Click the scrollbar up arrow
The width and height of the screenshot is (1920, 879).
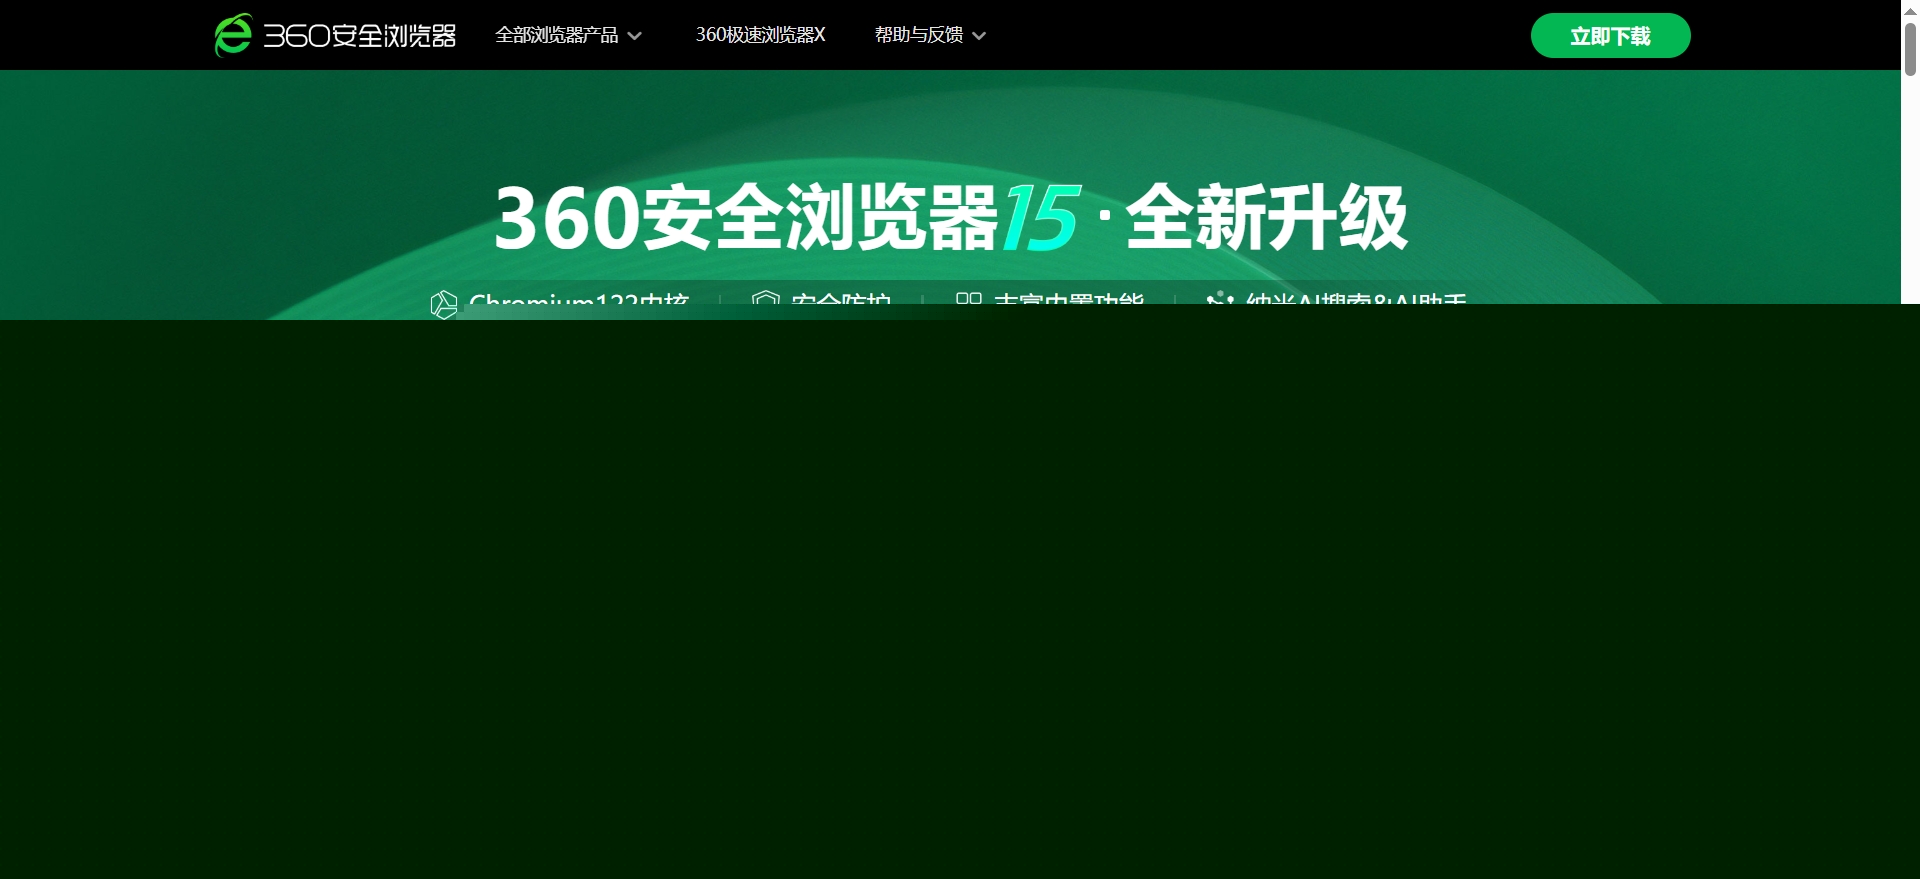tap(1910, 10)
